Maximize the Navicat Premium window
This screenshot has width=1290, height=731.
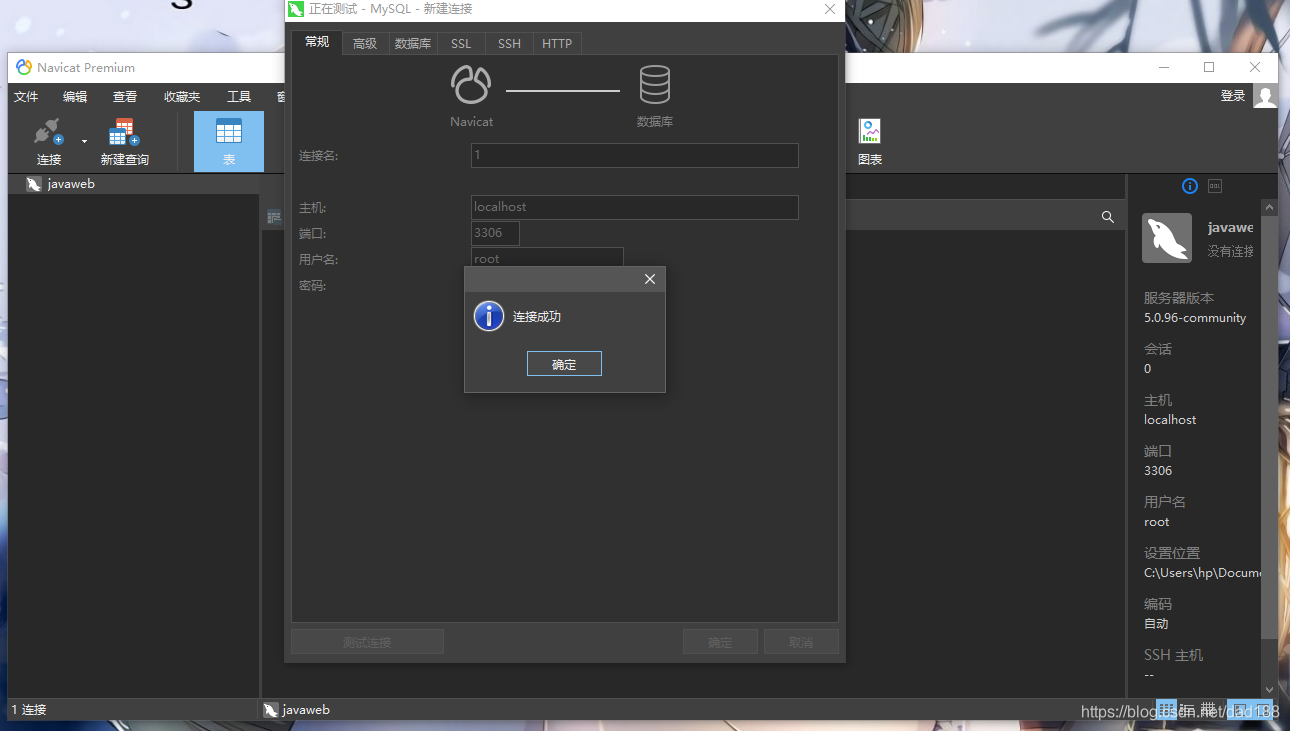tap(1209, 67)
